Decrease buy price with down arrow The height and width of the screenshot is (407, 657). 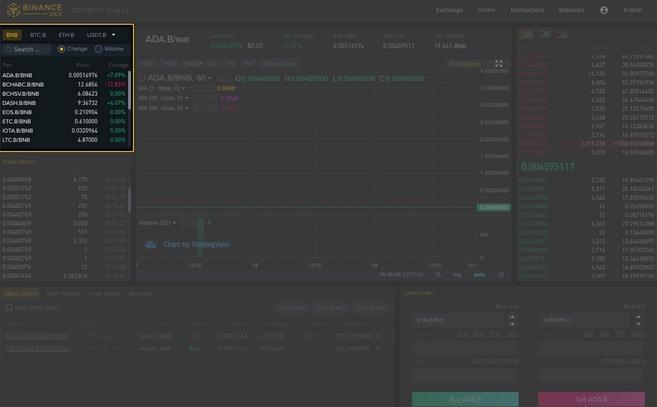coord(512,324)
